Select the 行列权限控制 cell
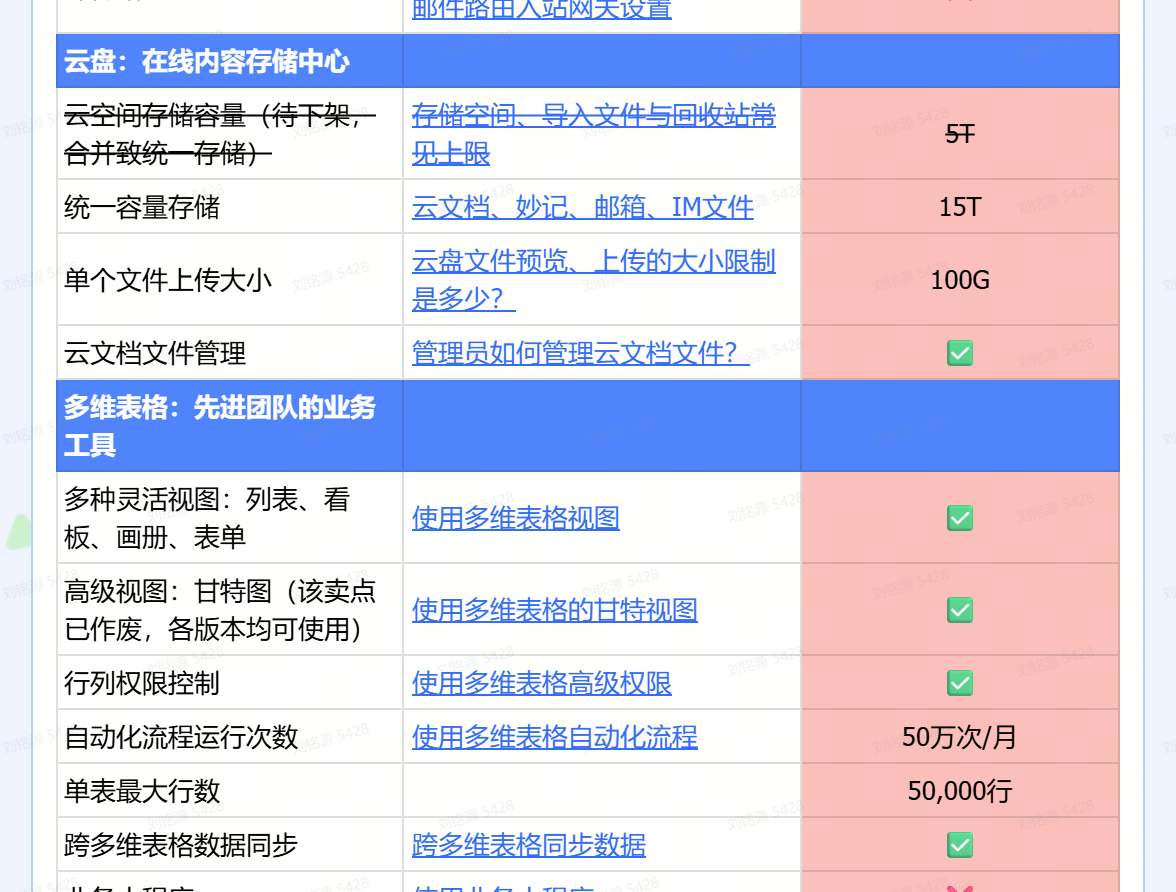1176x892 pixels. [x=230, y=683]
